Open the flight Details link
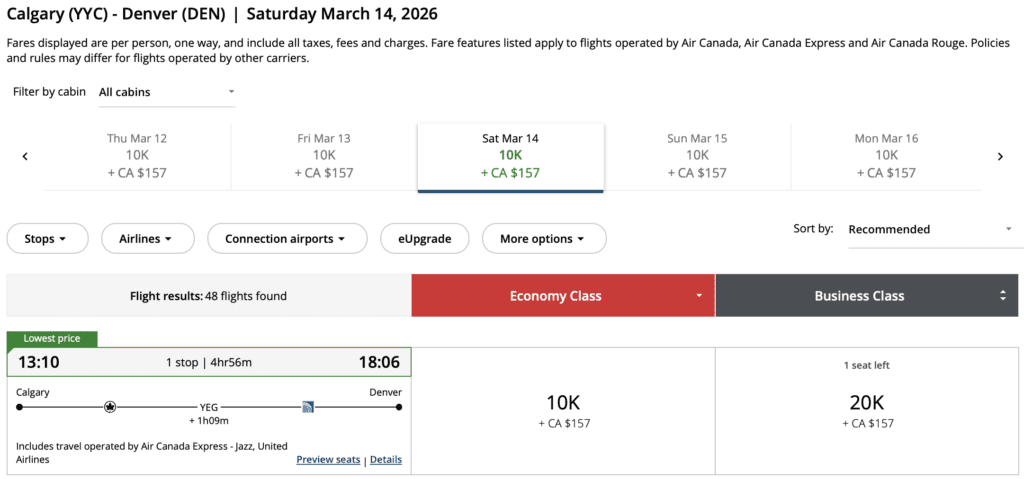The width and height of the screenshot is (1024, 479). pyautogui.click(x=386, y=460)
